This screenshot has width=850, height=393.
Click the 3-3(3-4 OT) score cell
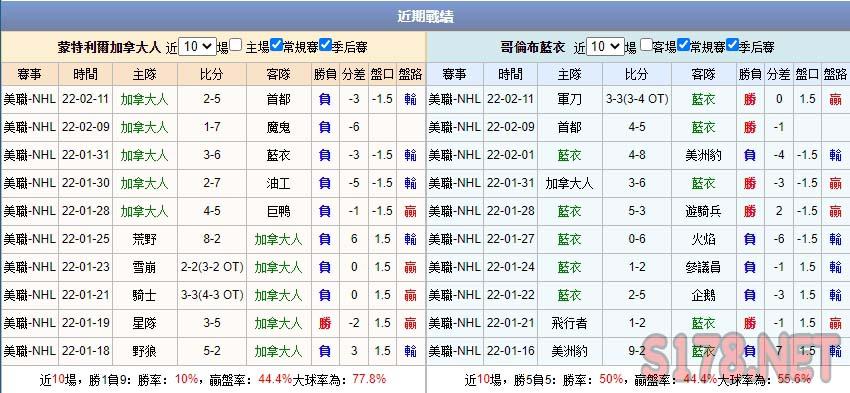[637, 99]
